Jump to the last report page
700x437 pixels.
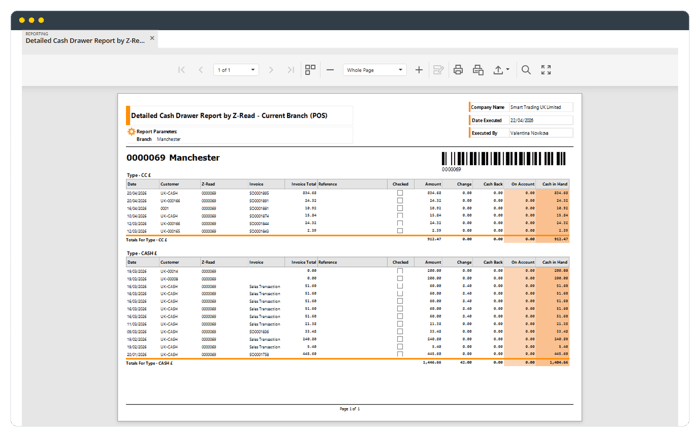point(291,70)
